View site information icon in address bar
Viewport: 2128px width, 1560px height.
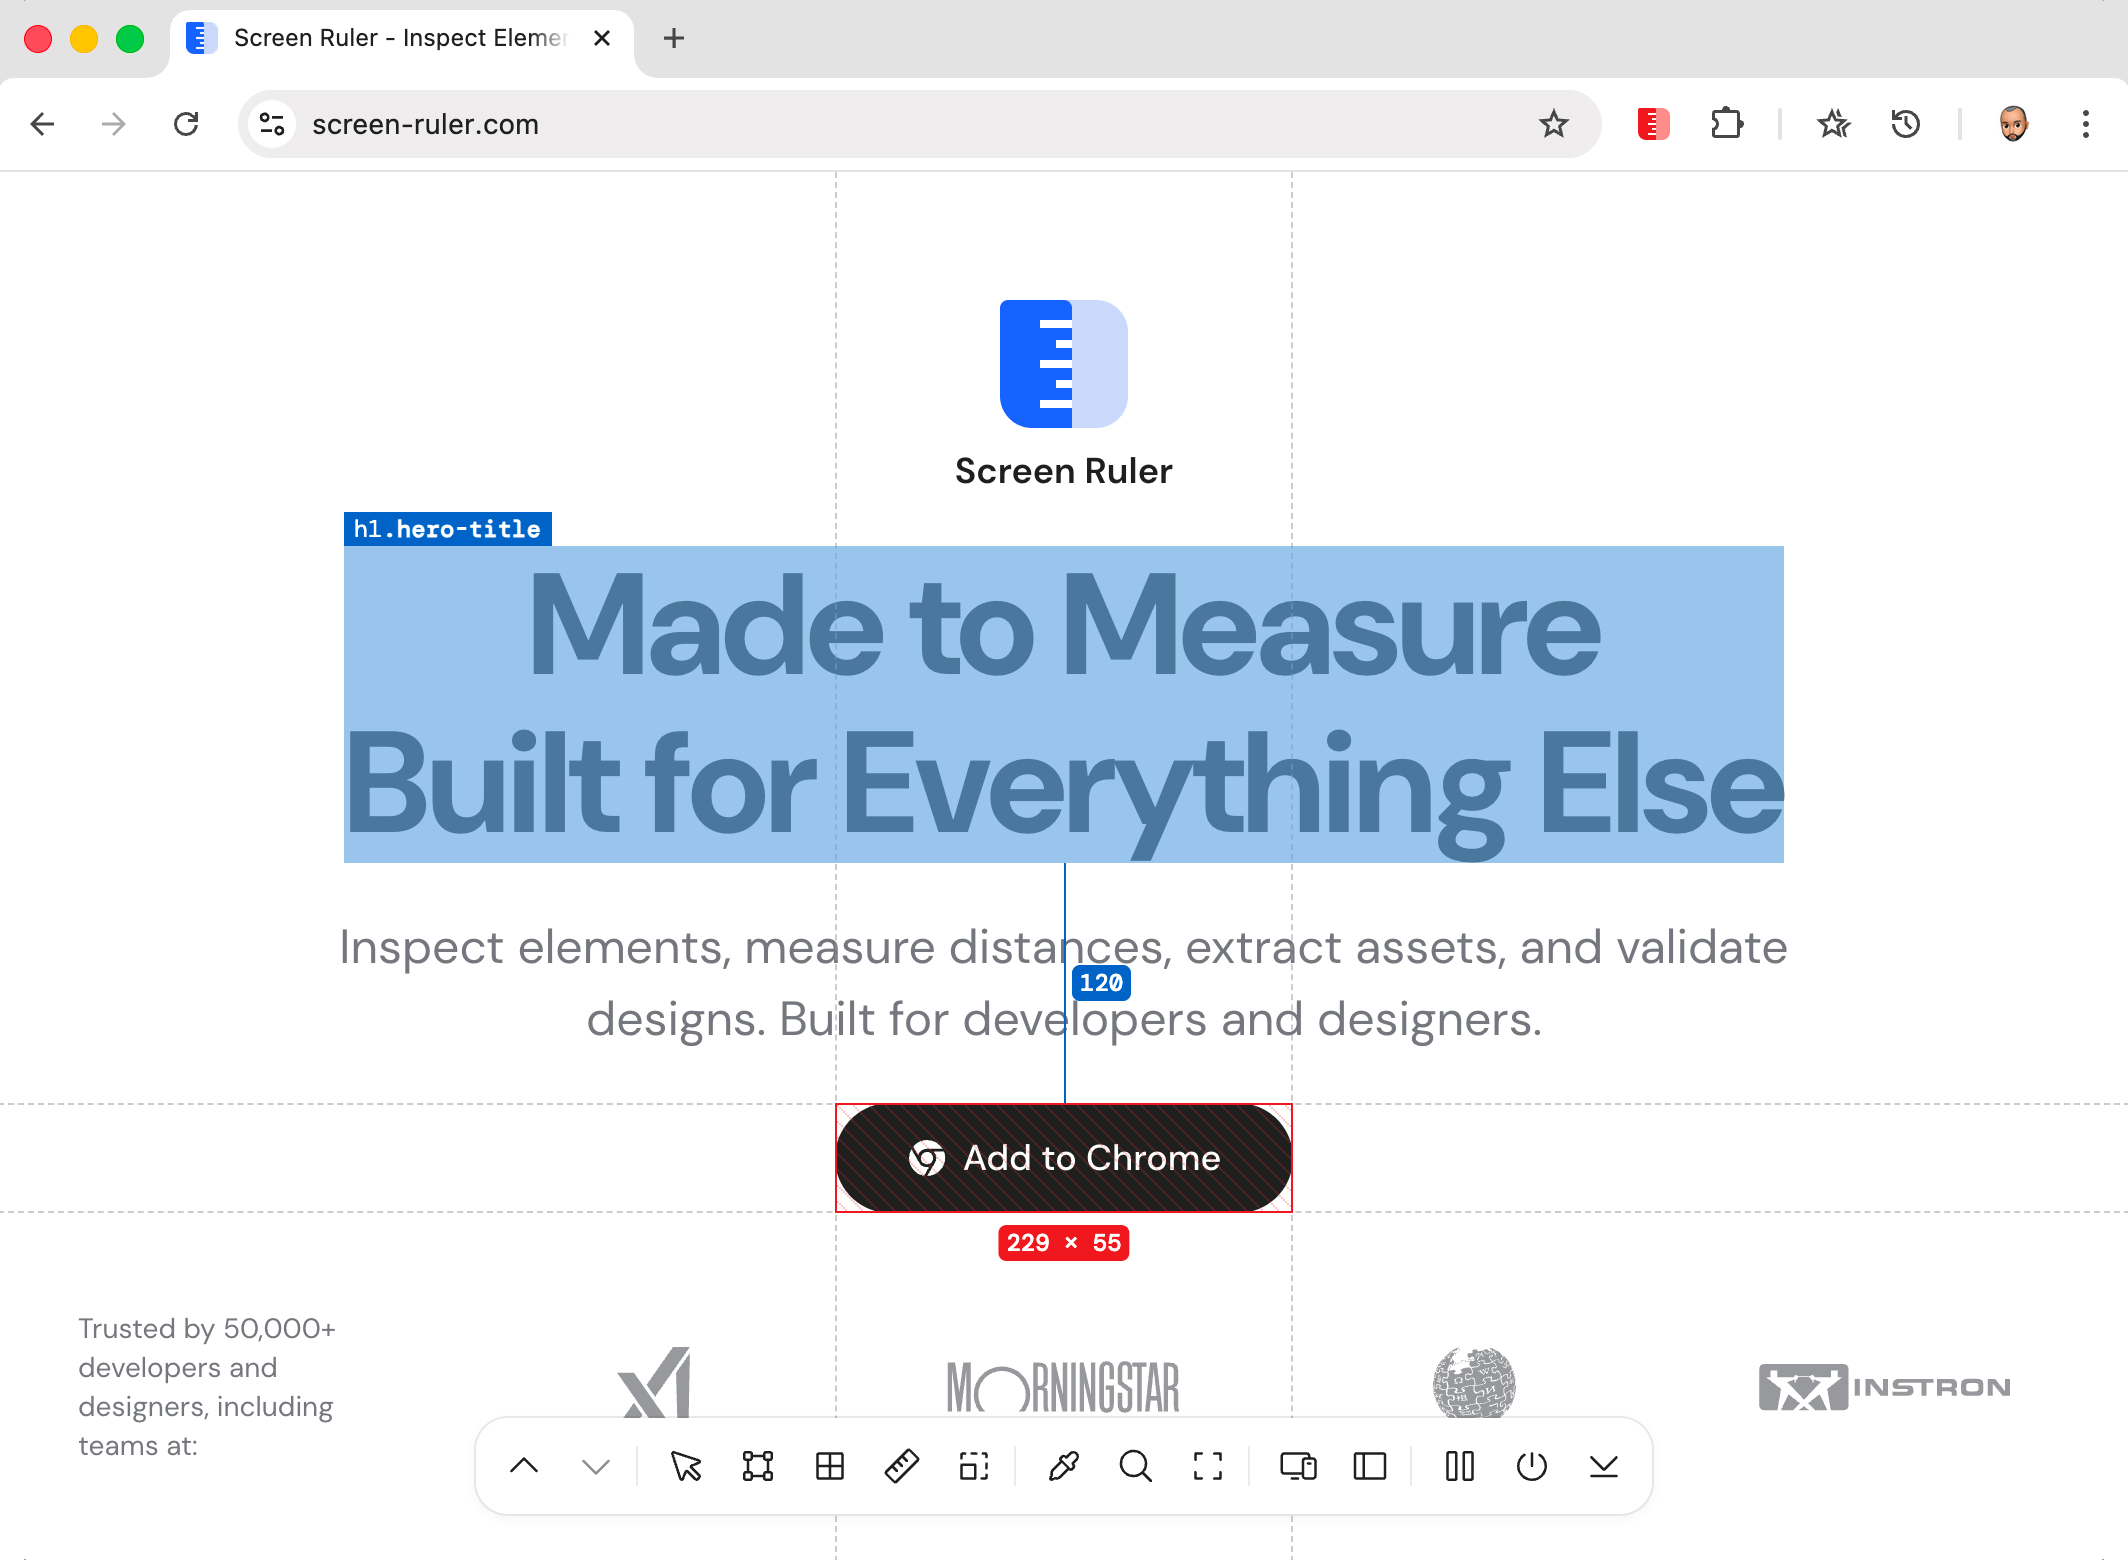[272, 124]
